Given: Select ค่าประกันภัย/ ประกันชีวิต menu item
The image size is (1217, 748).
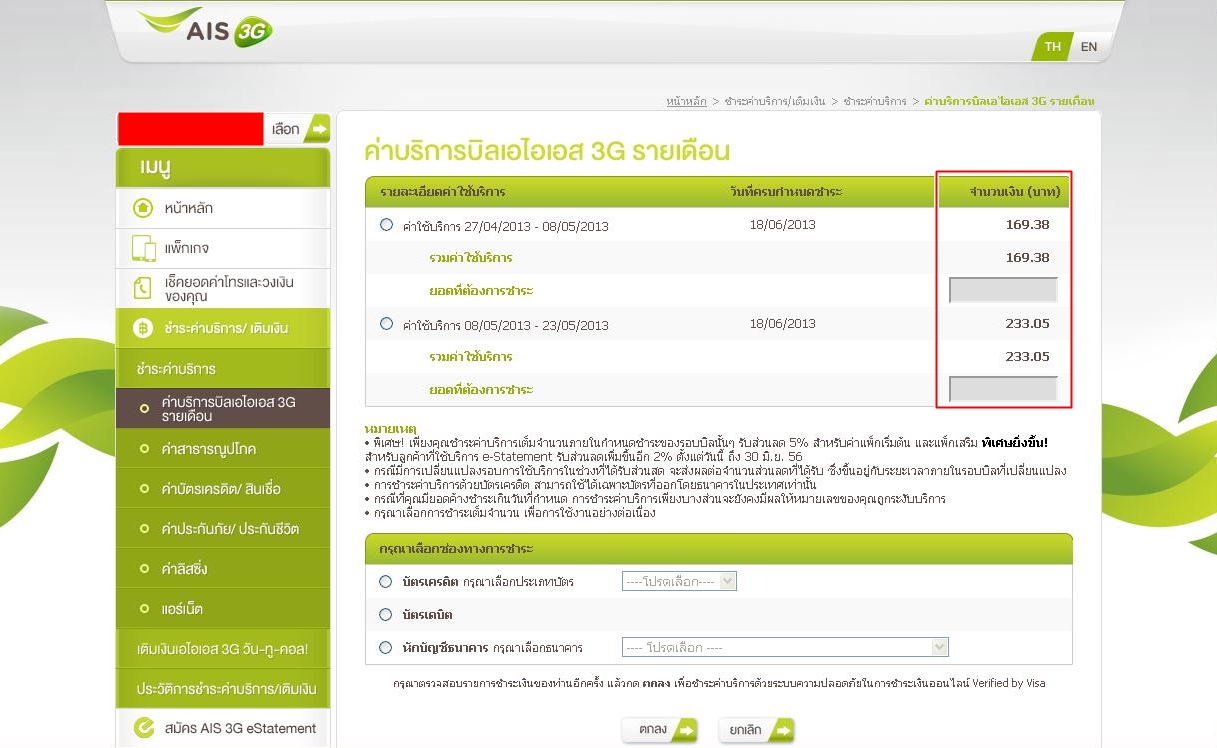Looking at the screenshot, I should [223, 528].
